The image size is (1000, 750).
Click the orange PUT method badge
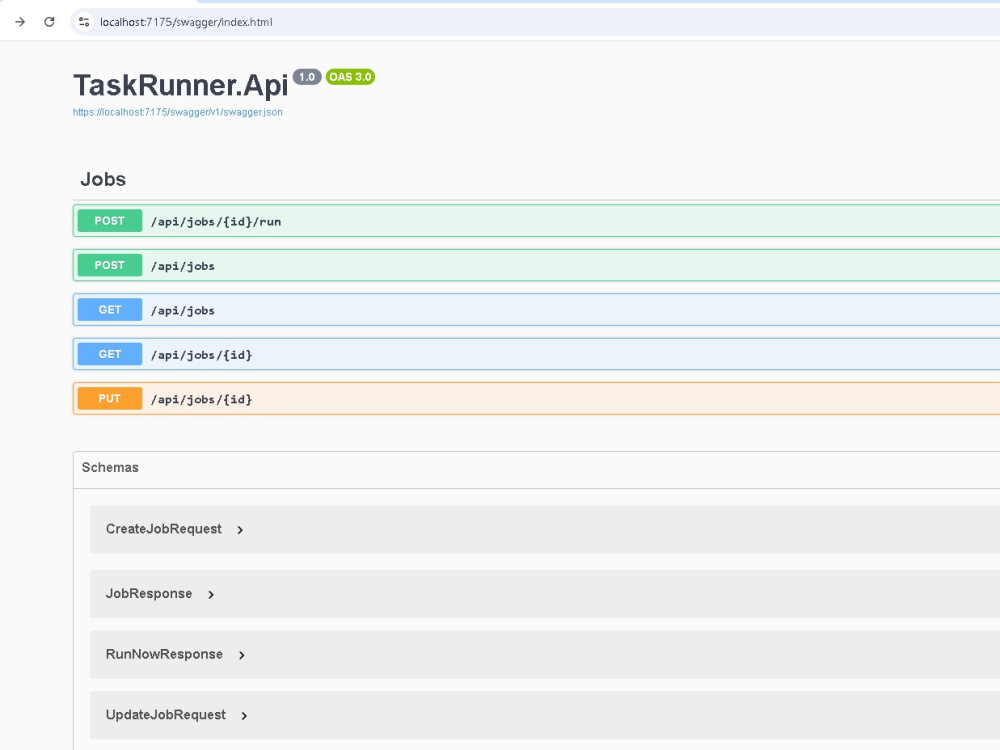click(x=110, y=399)
